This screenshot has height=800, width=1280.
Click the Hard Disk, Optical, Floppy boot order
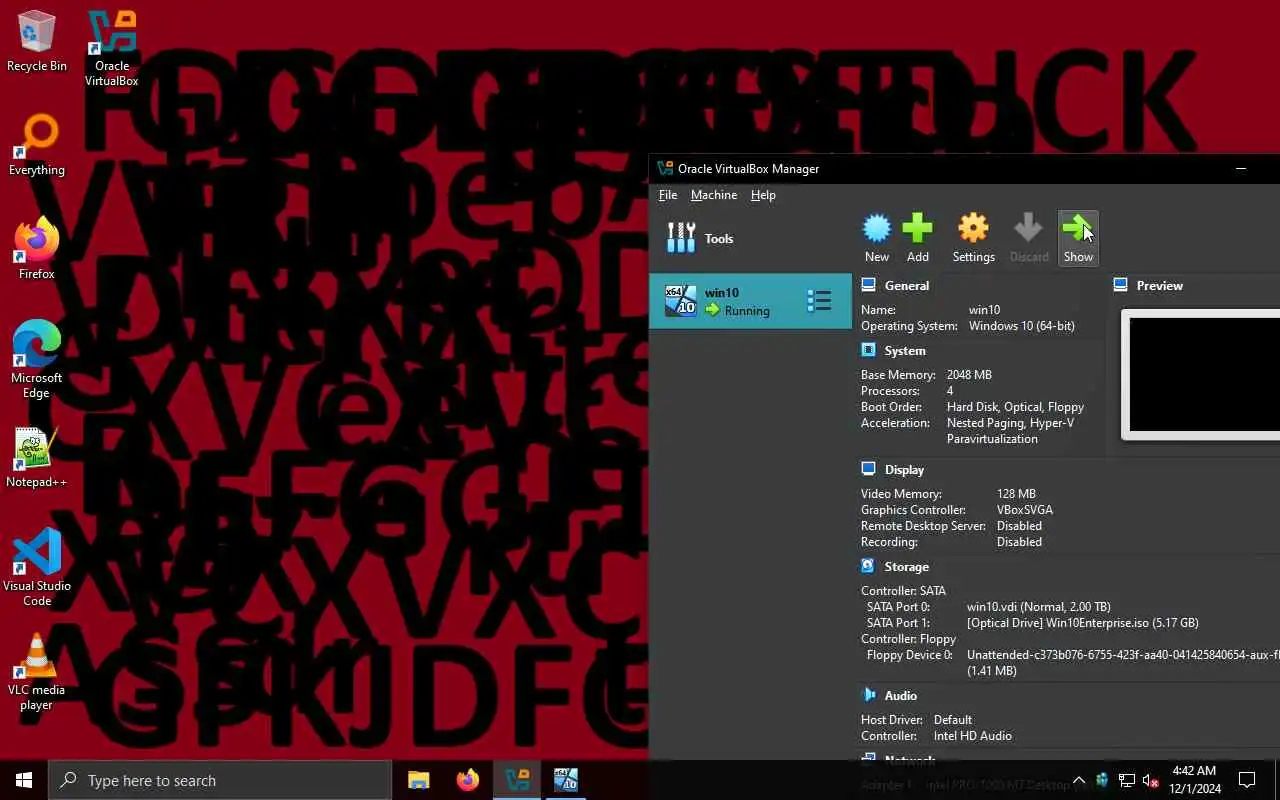click(1015, 407)
